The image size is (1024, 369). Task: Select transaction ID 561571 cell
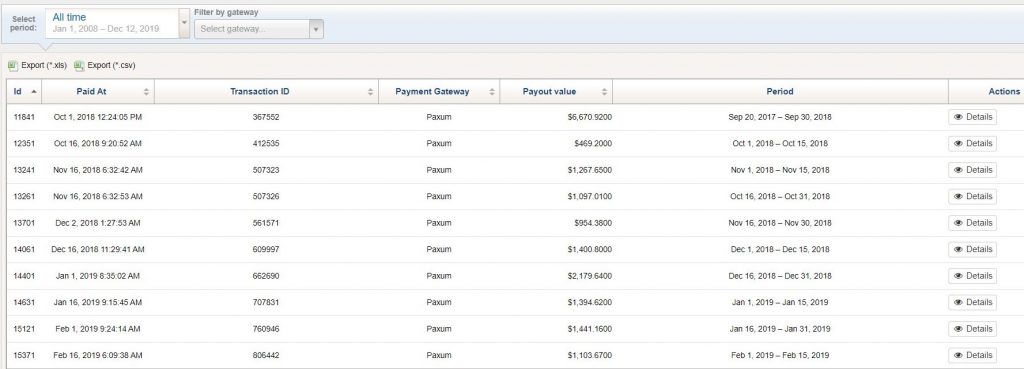point(266,223)
